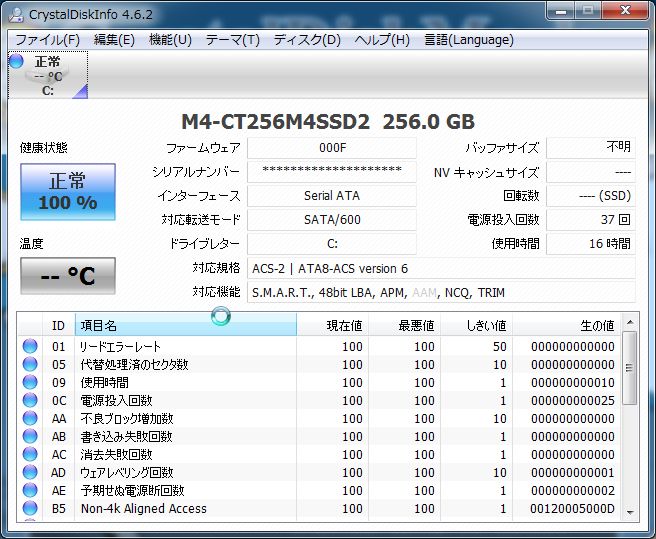Select the リードエラーレート row name

coord(120,346)
